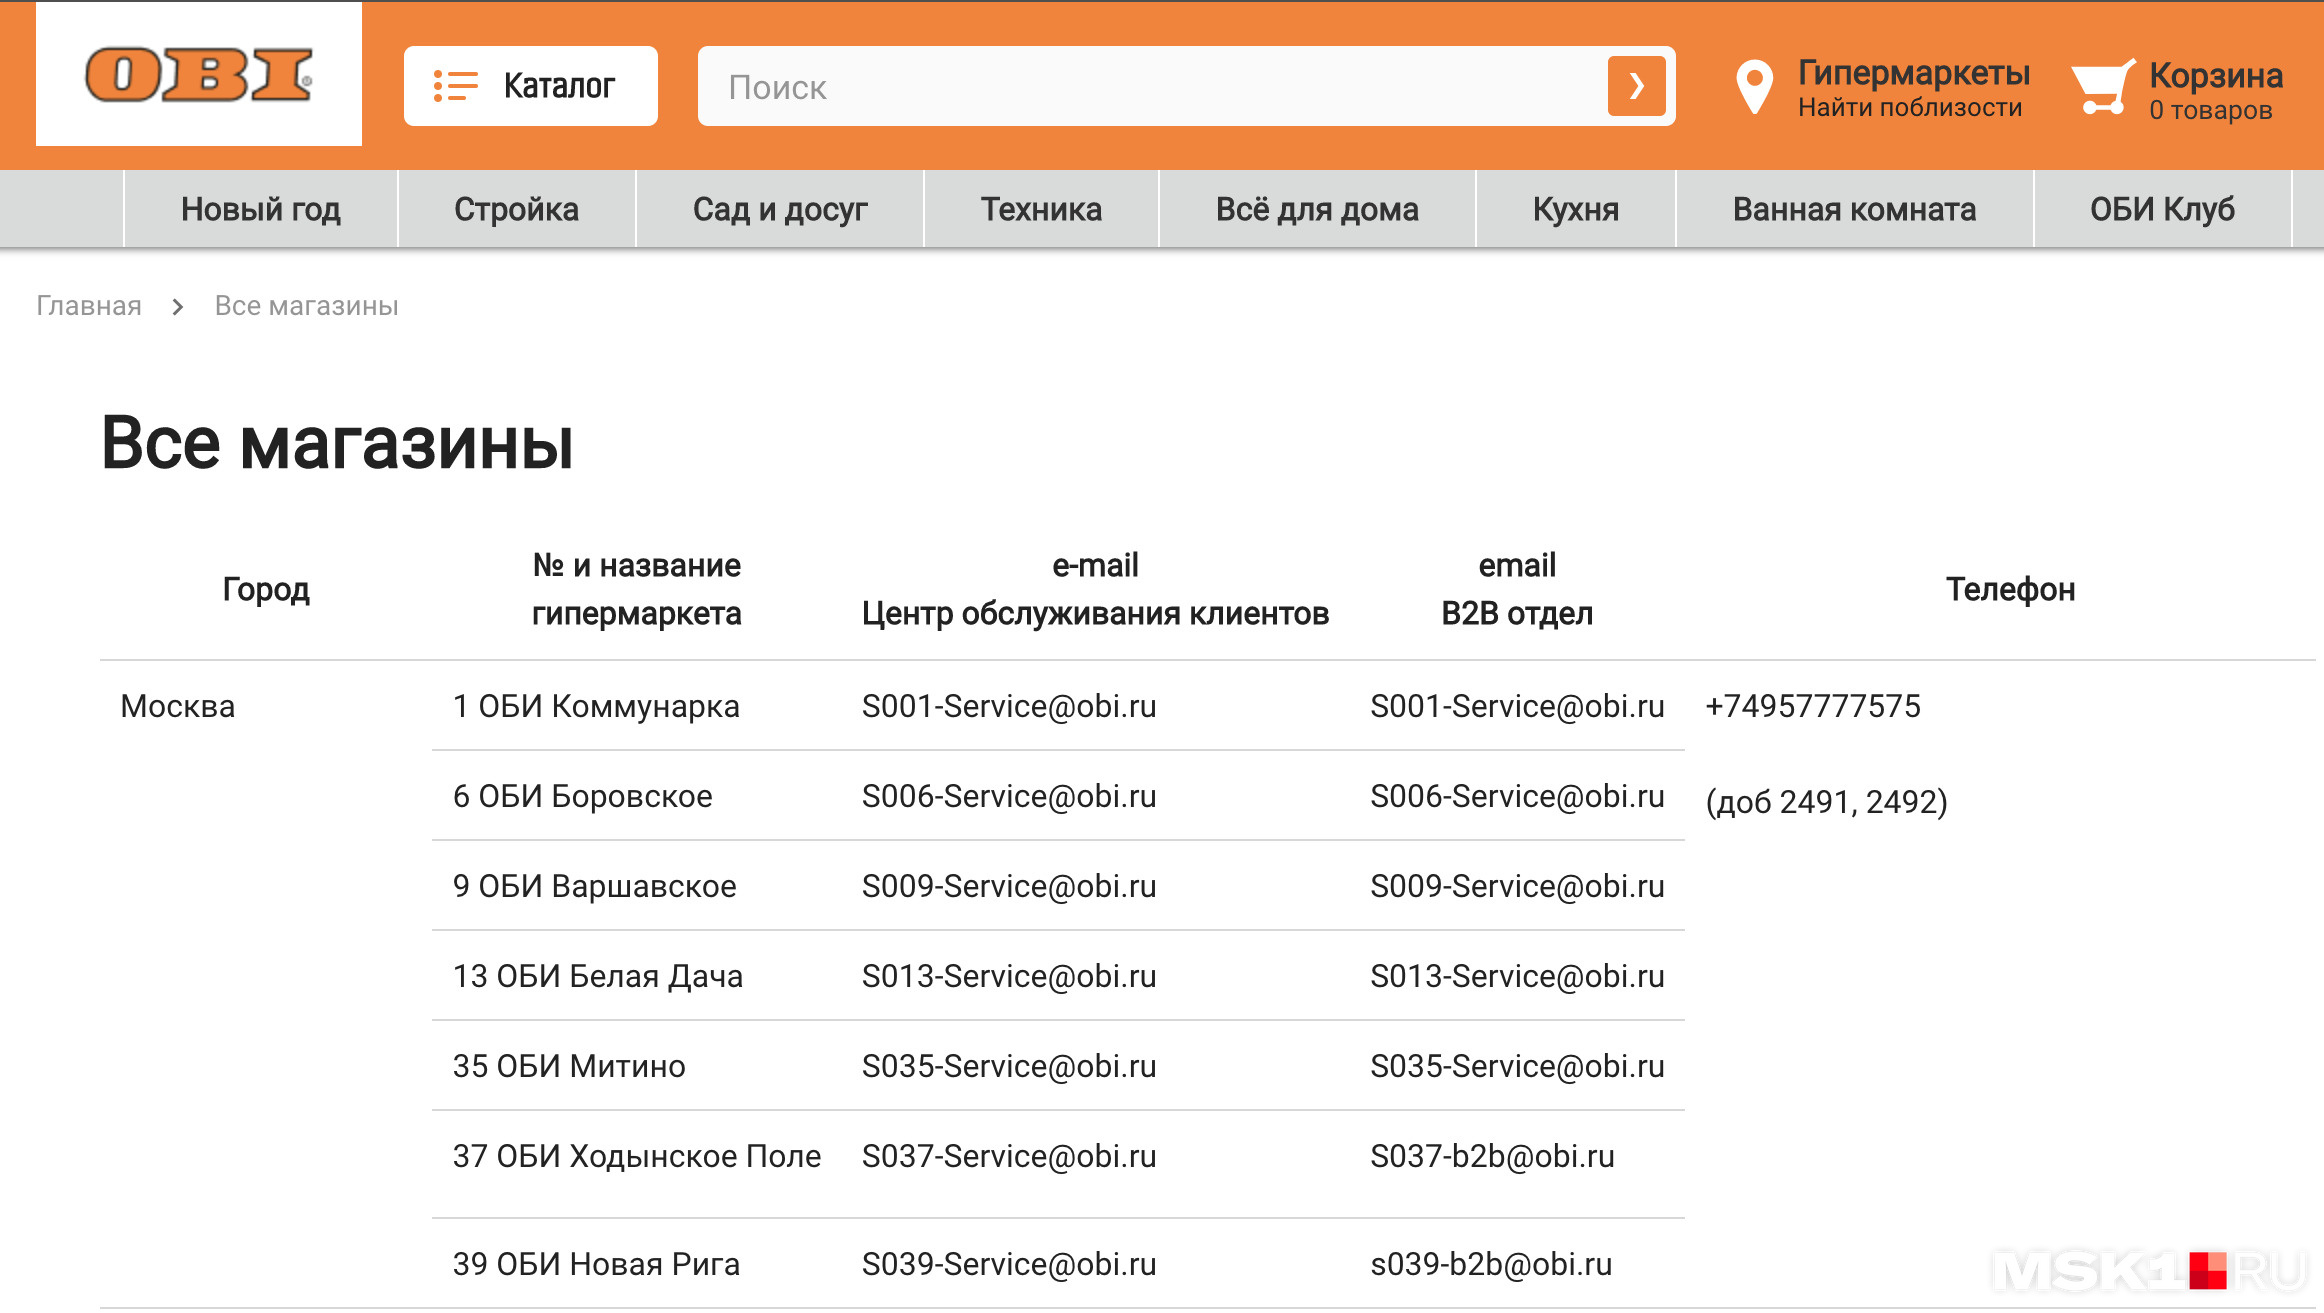
Task: Click the Телефон column header
Action: (x=2010, y=589)
